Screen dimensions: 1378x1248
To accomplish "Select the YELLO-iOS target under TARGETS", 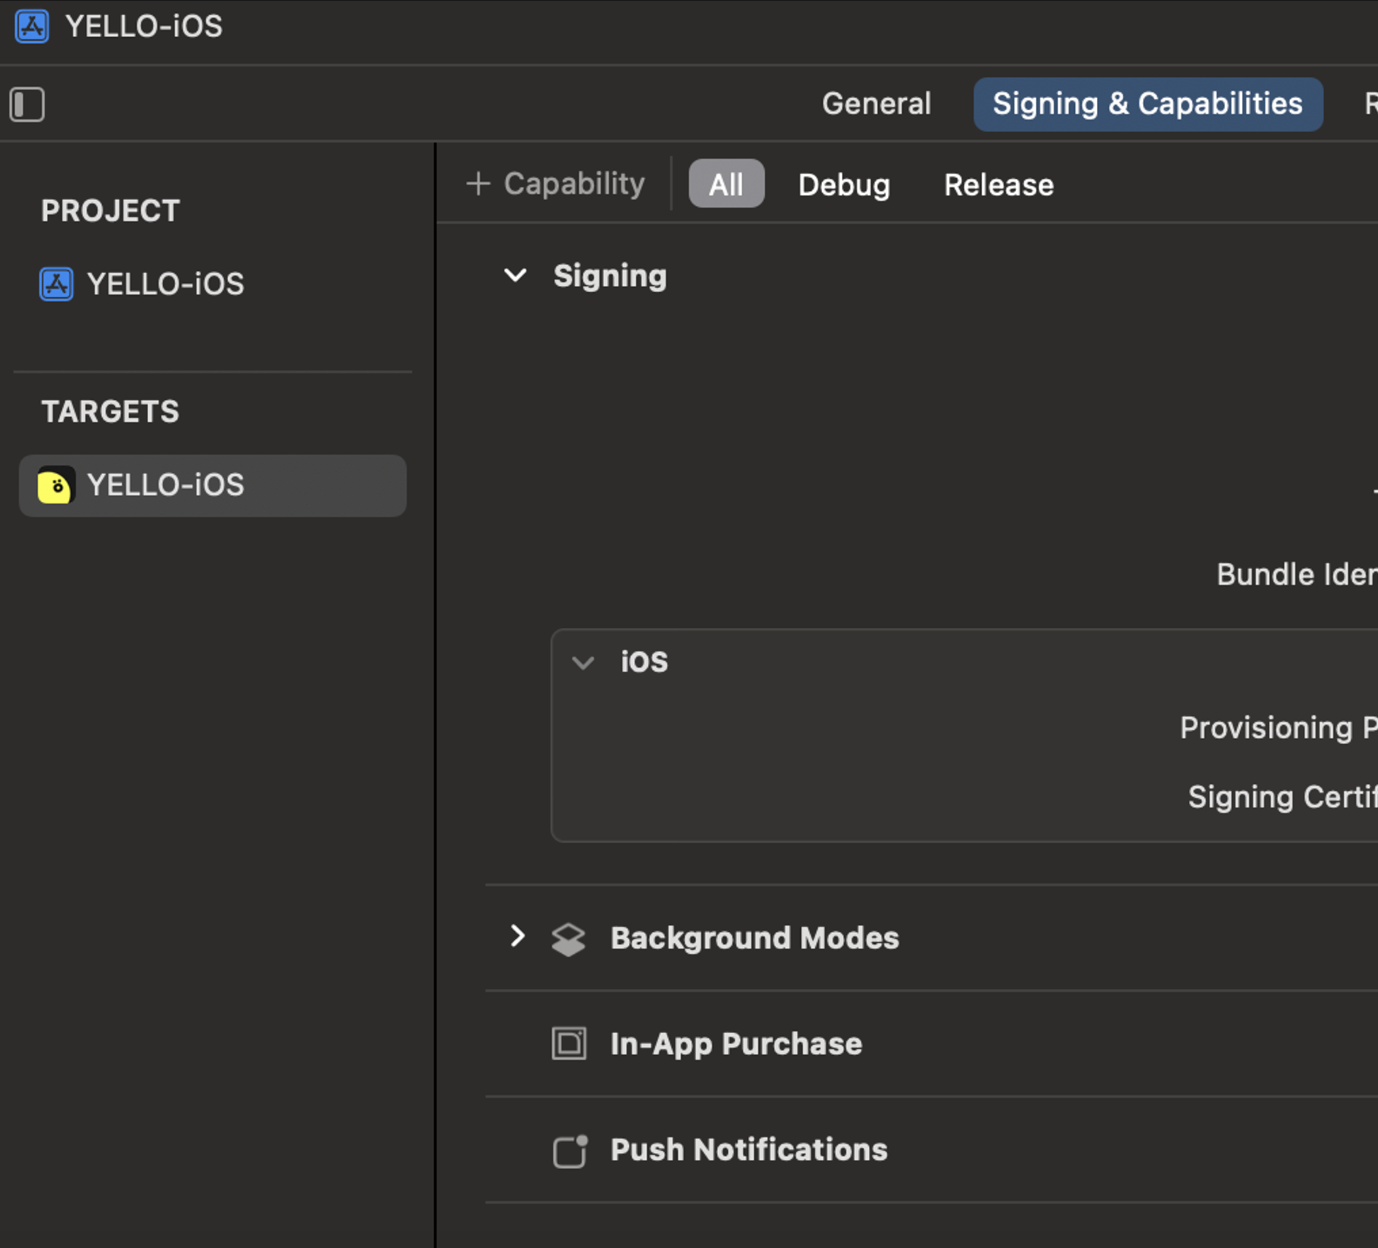I will tap(212, 486).
